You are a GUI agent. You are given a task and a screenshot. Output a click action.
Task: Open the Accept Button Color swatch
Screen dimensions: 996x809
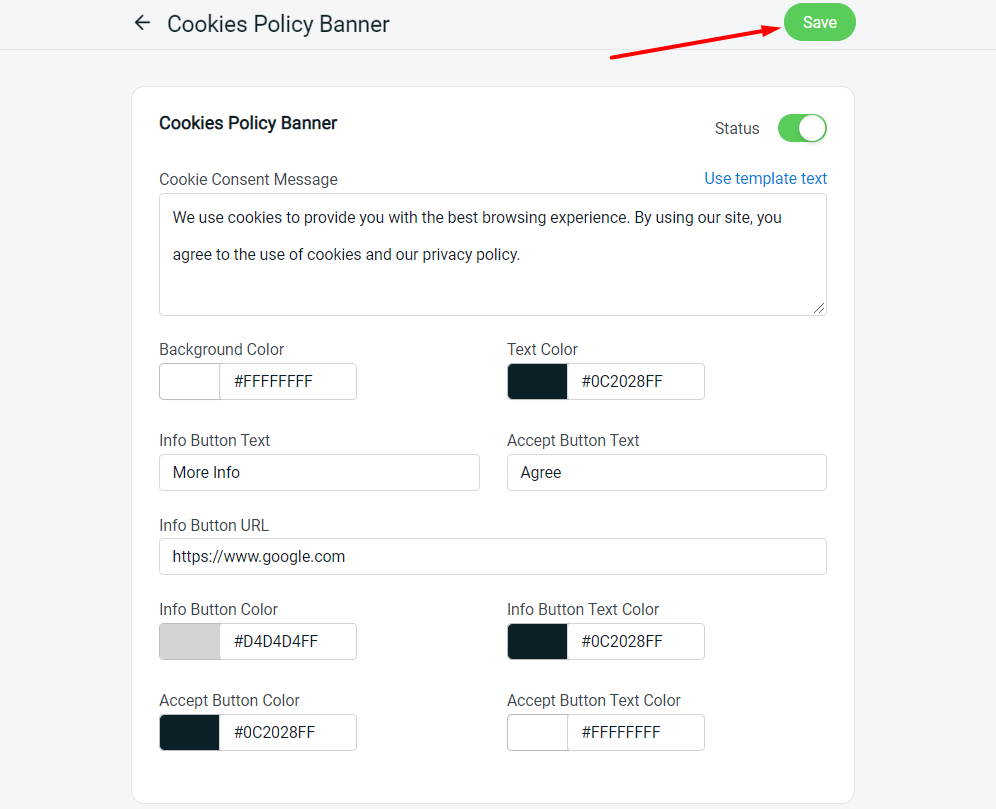pyautogui.click(x=190, y=733)
